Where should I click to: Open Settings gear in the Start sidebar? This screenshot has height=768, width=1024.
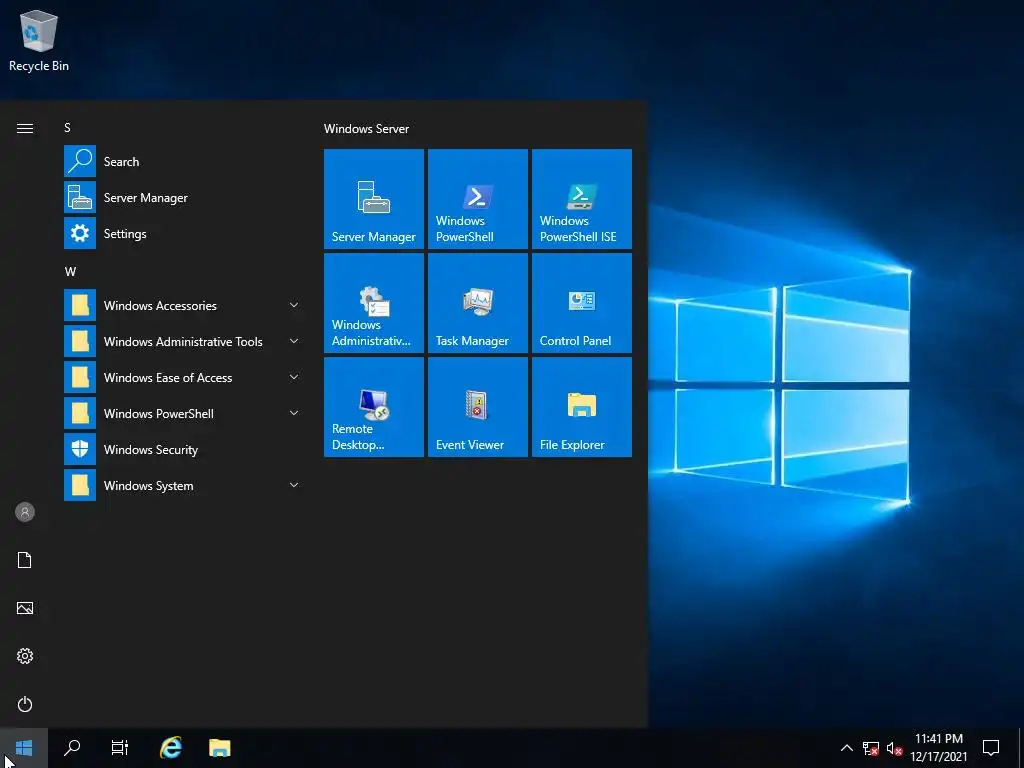pos(25,656)
